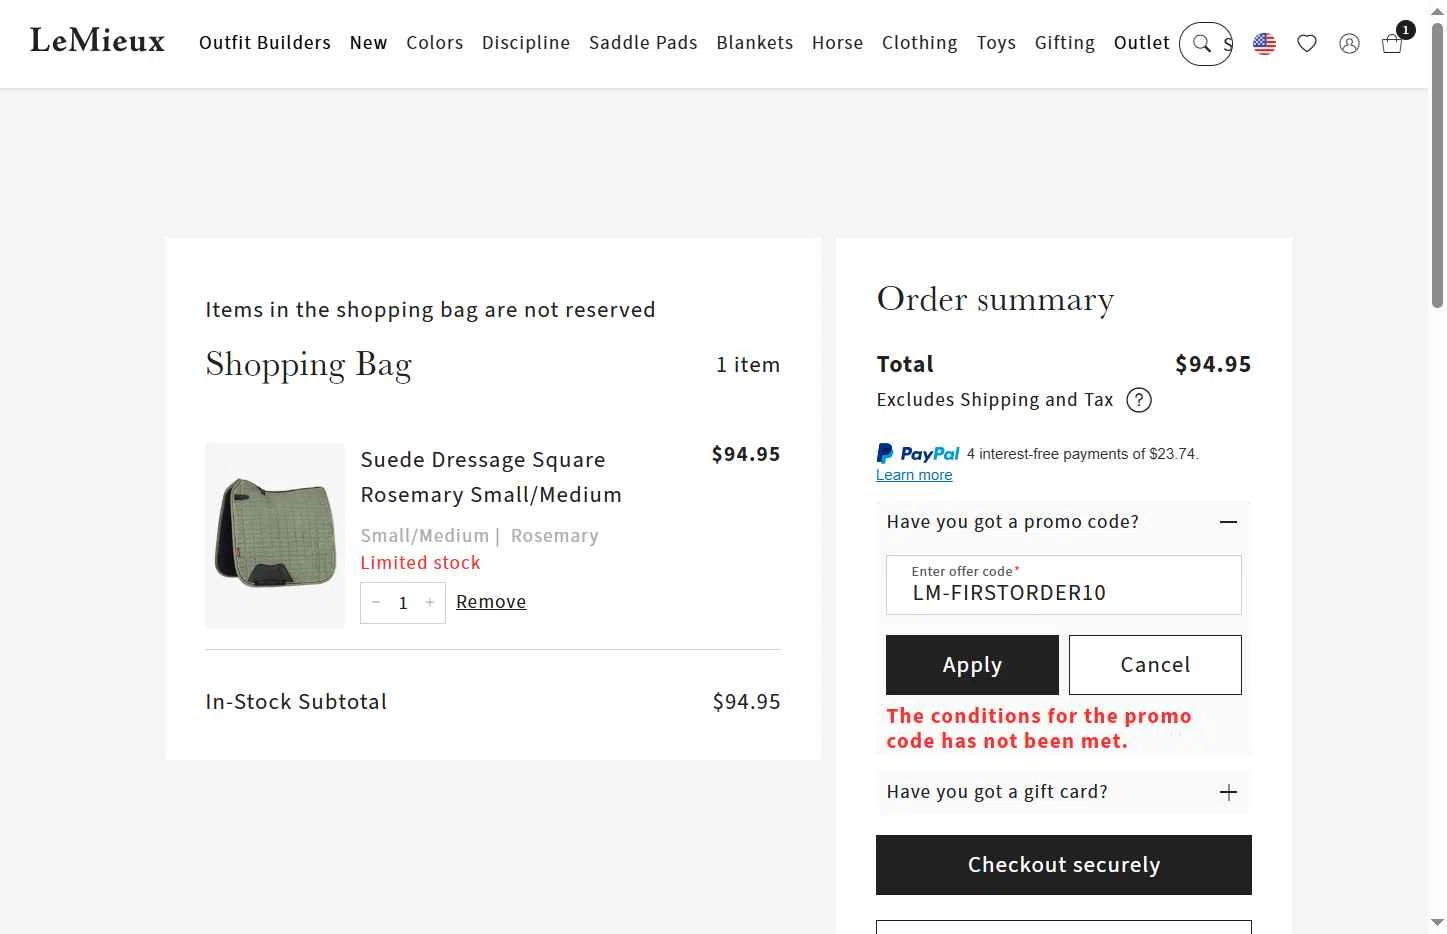Click the shipping and tax help icon
Image resolution: width=1447 pixels, height=934 pixels.
pyautogui.click(x=1139, y=400)
